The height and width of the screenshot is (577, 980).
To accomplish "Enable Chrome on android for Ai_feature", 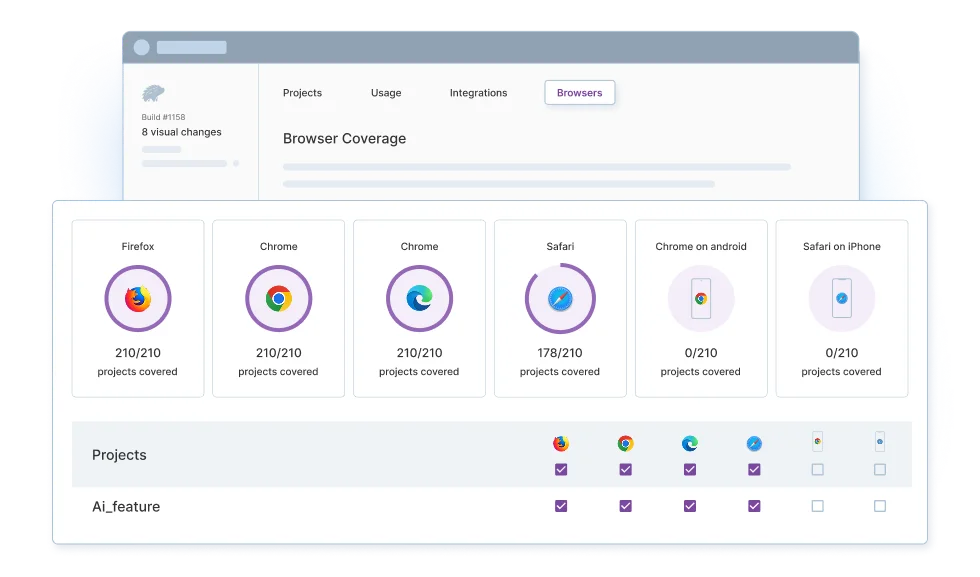I will [817, 506].
